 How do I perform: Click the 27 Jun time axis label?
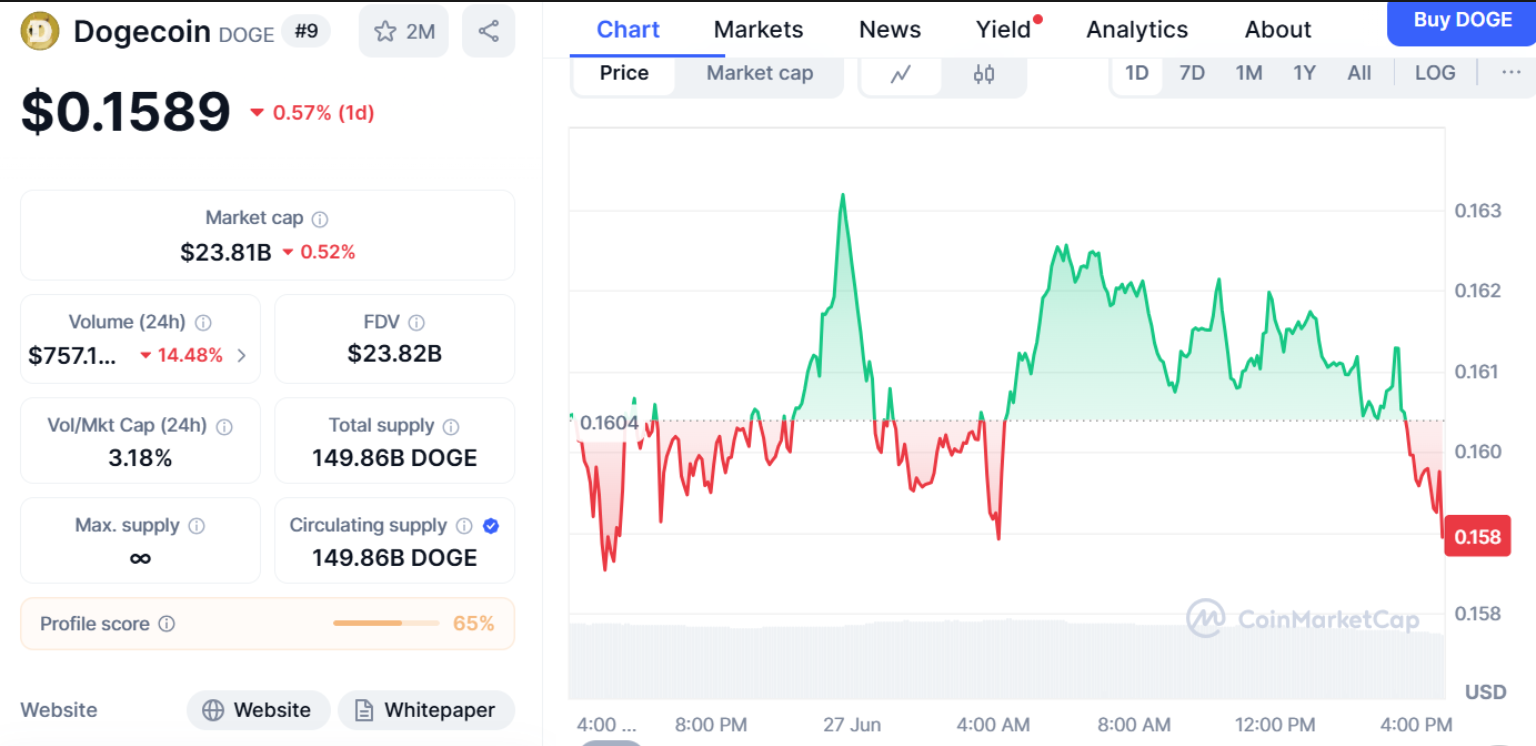pyautogui.click(x=852, y=725)
